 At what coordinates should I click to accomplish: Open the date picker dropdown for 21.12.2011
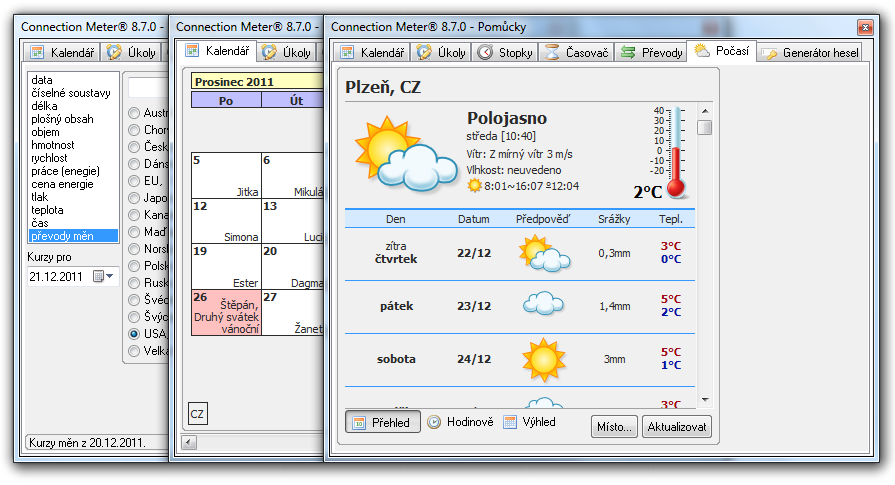click(x=104, y=276)
